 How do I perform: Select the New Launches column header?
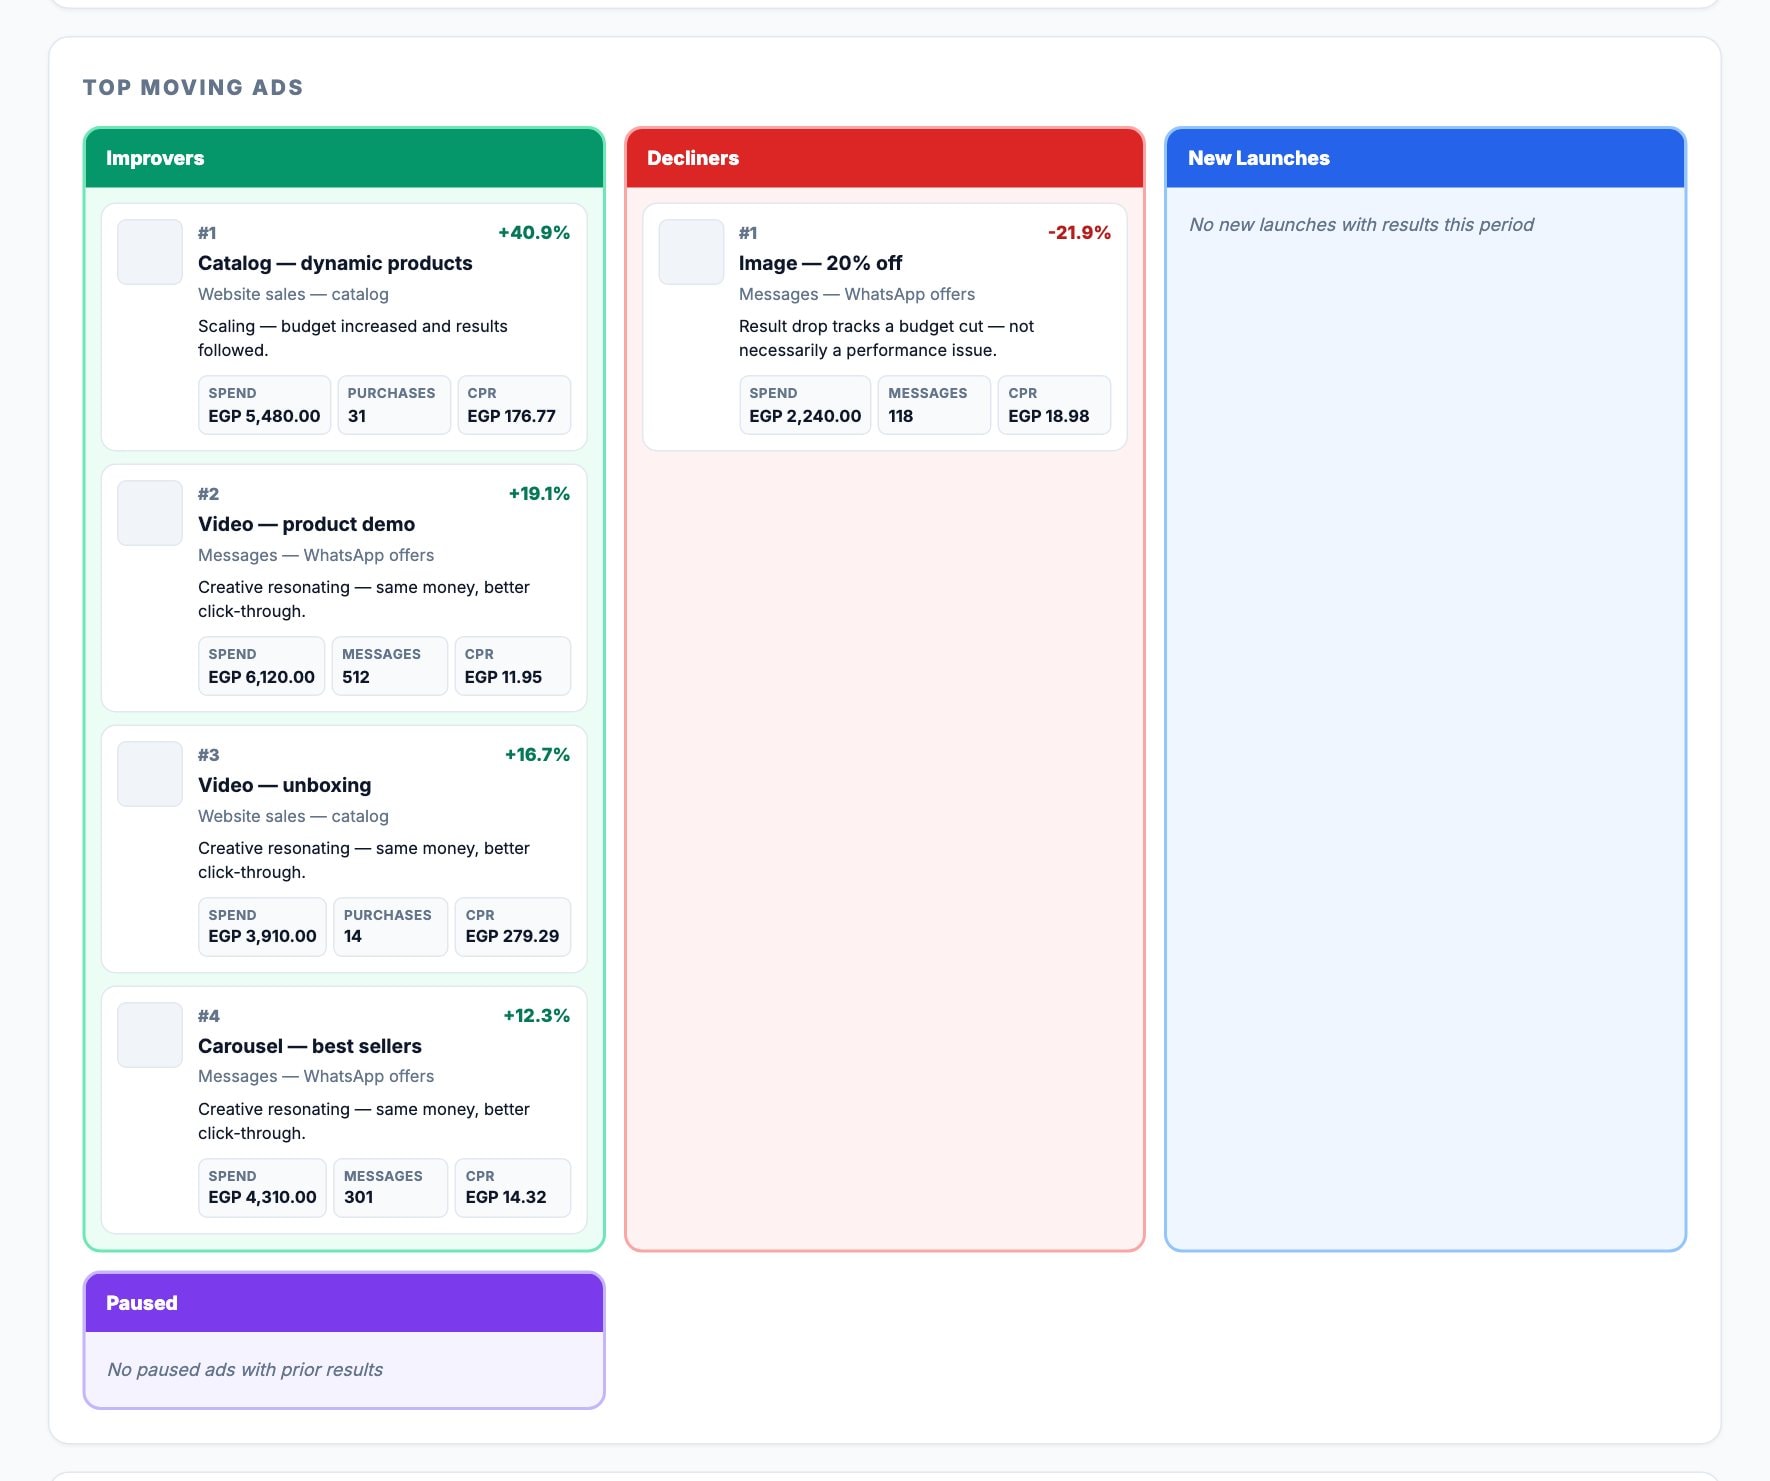coord(1426,158)
